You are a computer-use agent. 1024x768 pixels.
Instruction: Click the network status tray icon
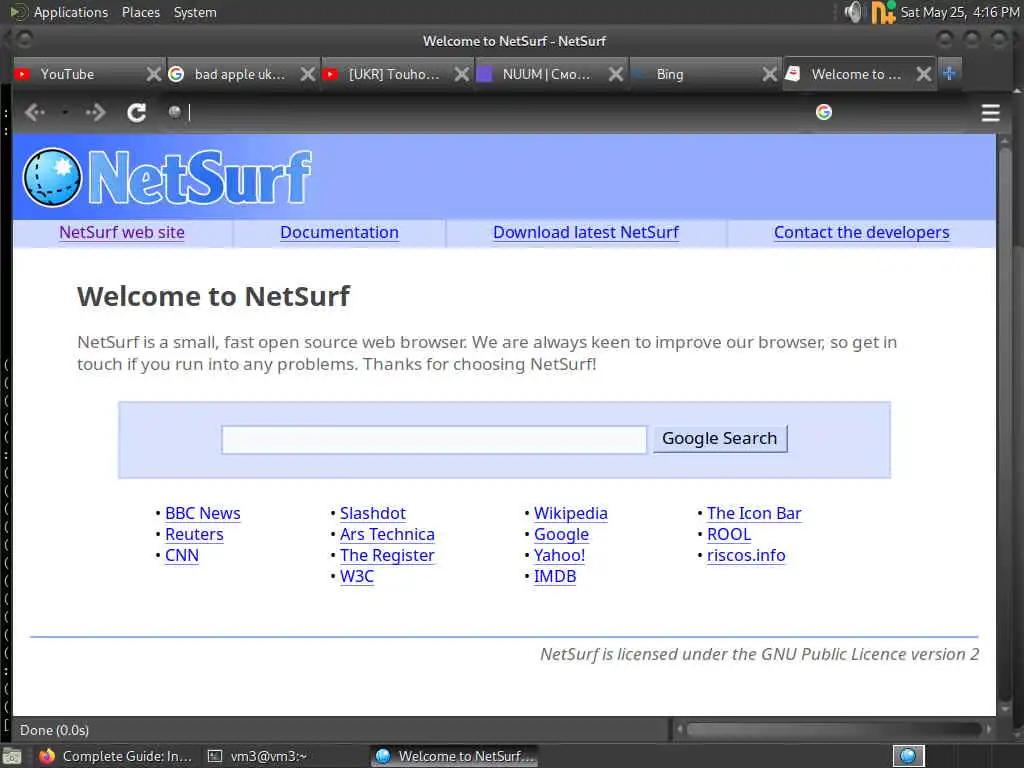tap(883, 12)
